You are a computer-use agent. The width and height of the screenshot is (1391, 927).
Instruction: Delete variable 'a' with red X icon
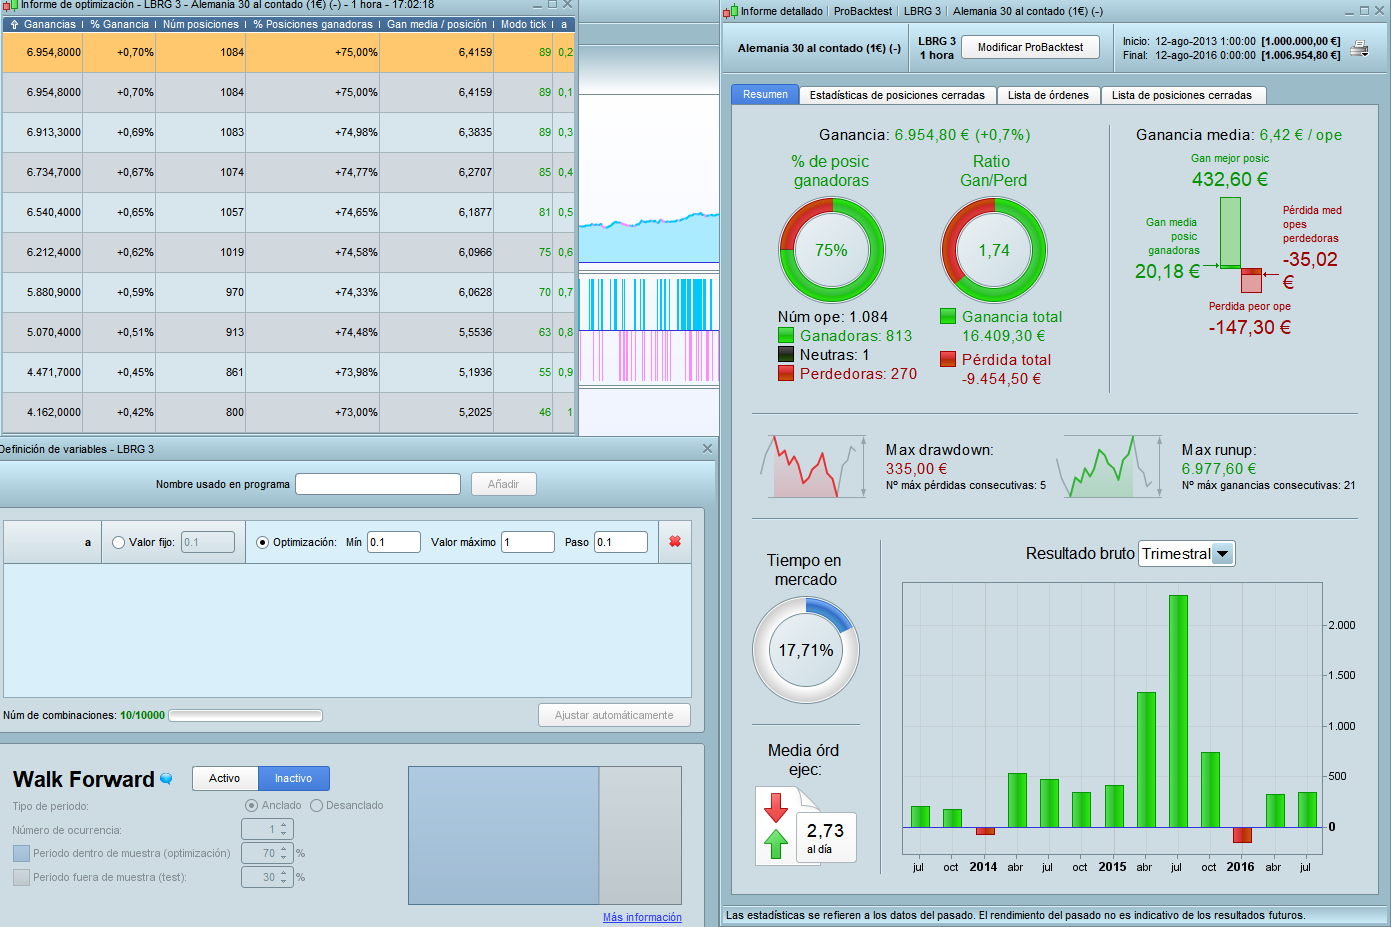pos(675,541)
